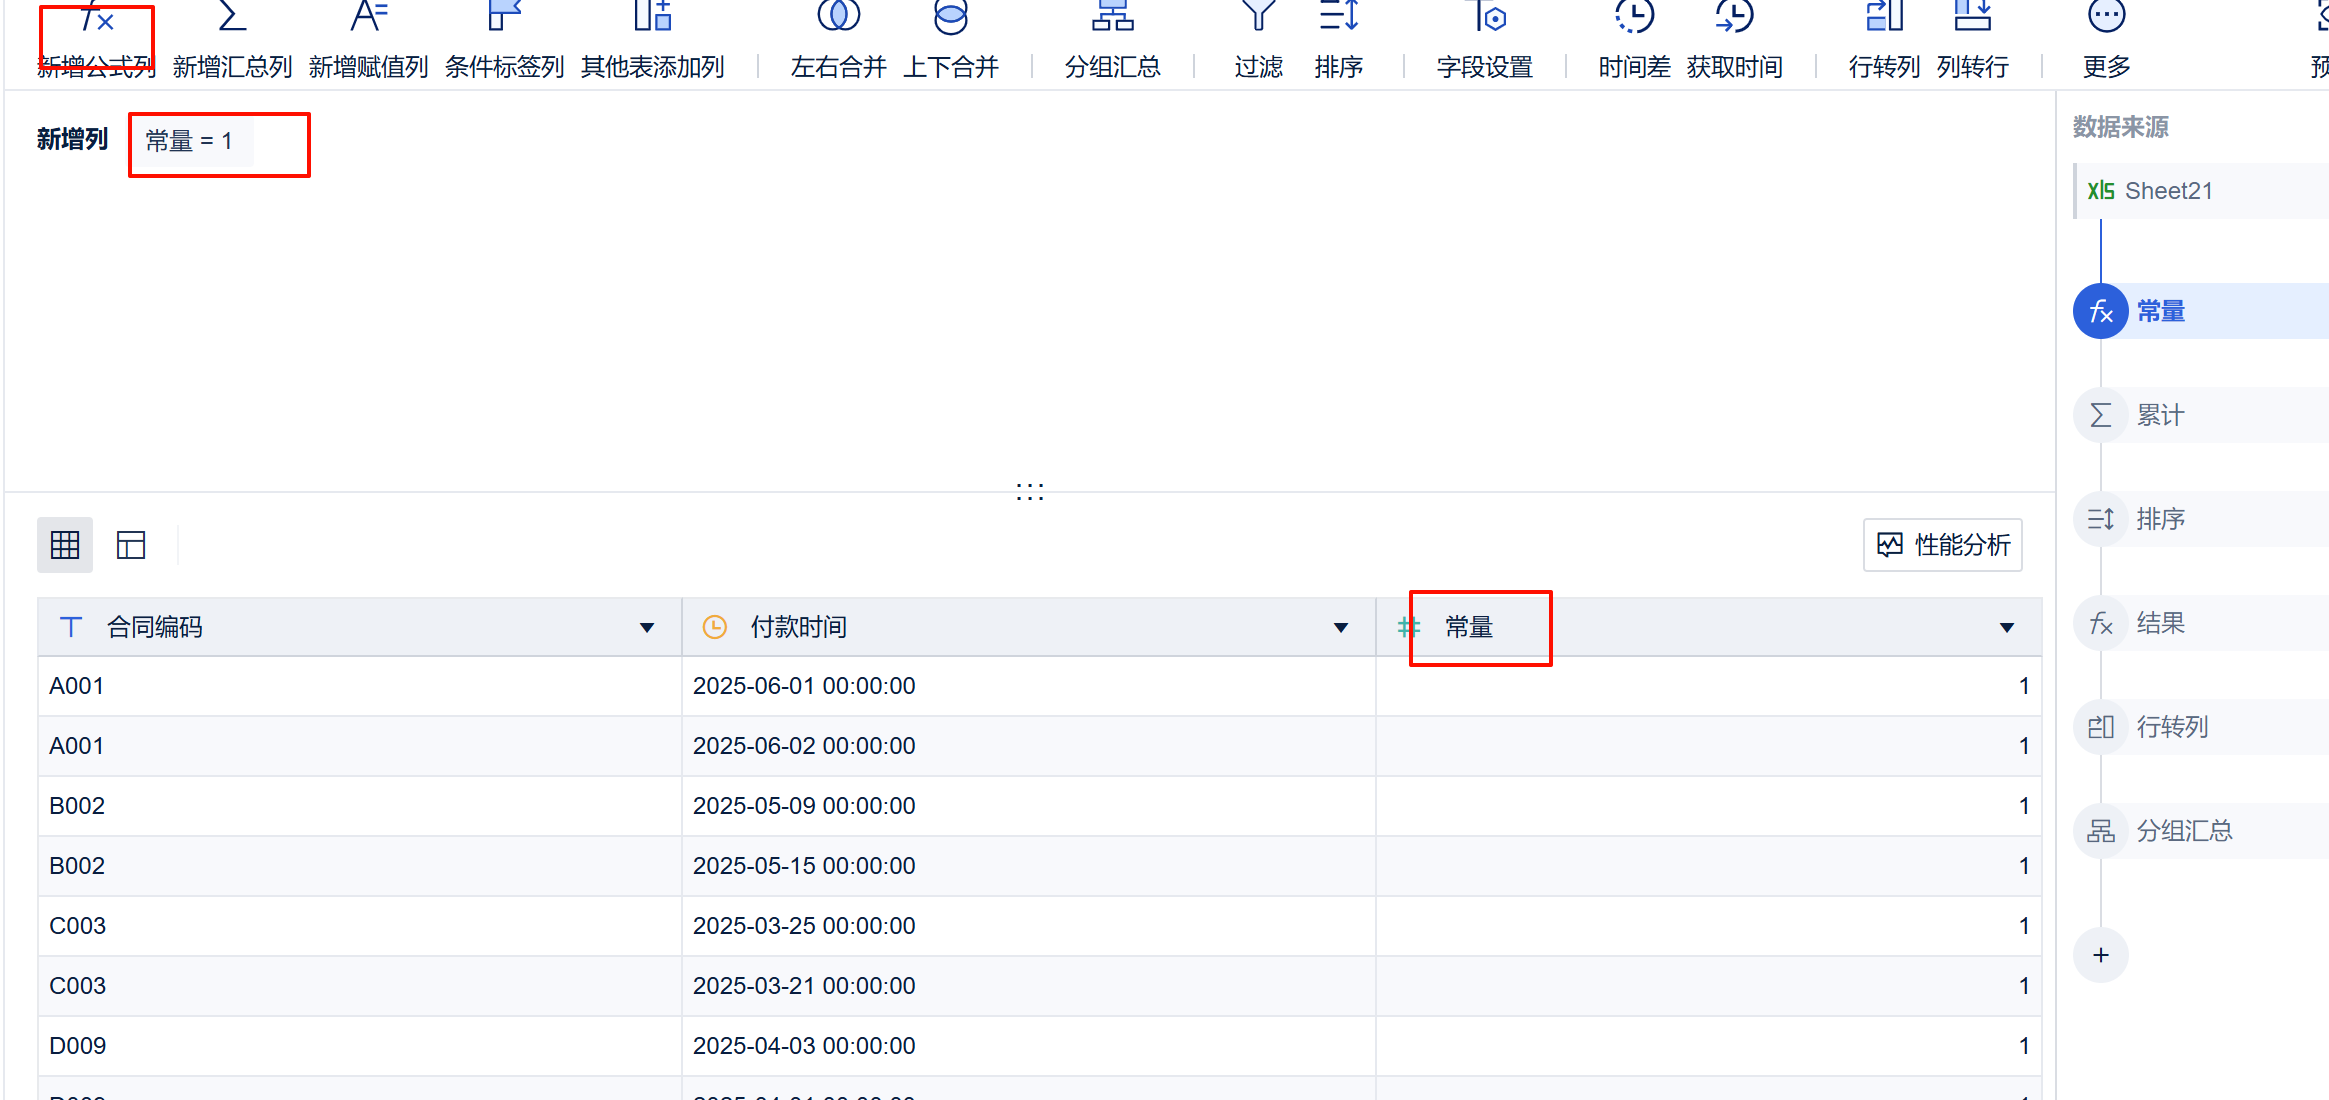Open the 性能分析 panel

coord(1942,545)
